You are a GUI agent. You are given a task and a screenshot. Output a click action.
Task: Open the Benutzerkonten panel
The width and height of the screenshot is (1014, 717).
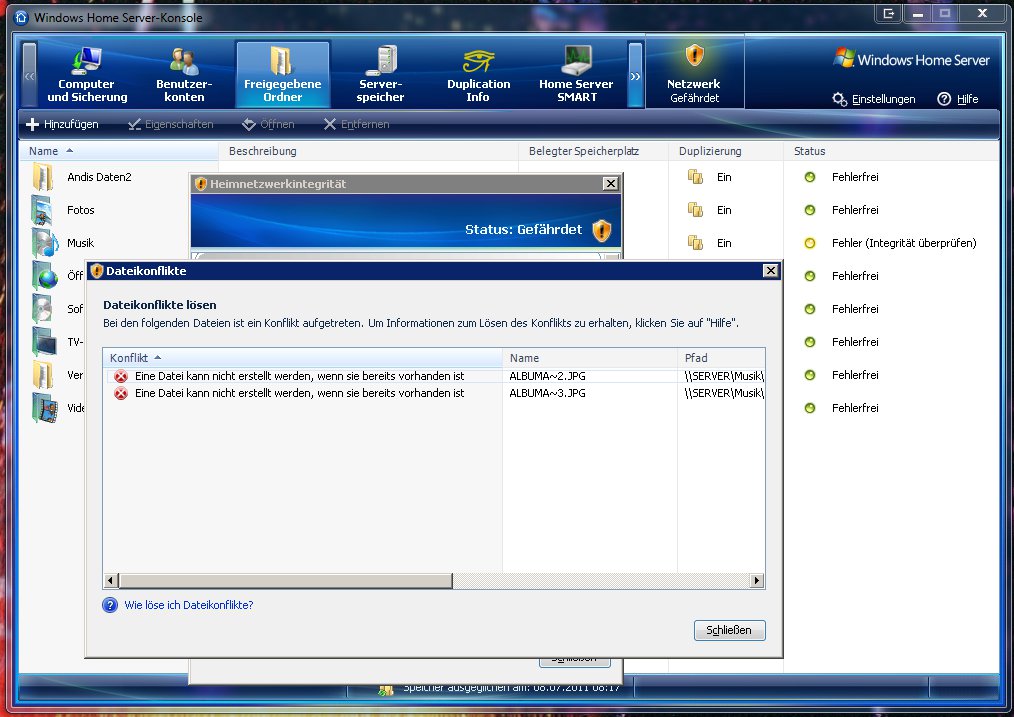click(183, 74)
